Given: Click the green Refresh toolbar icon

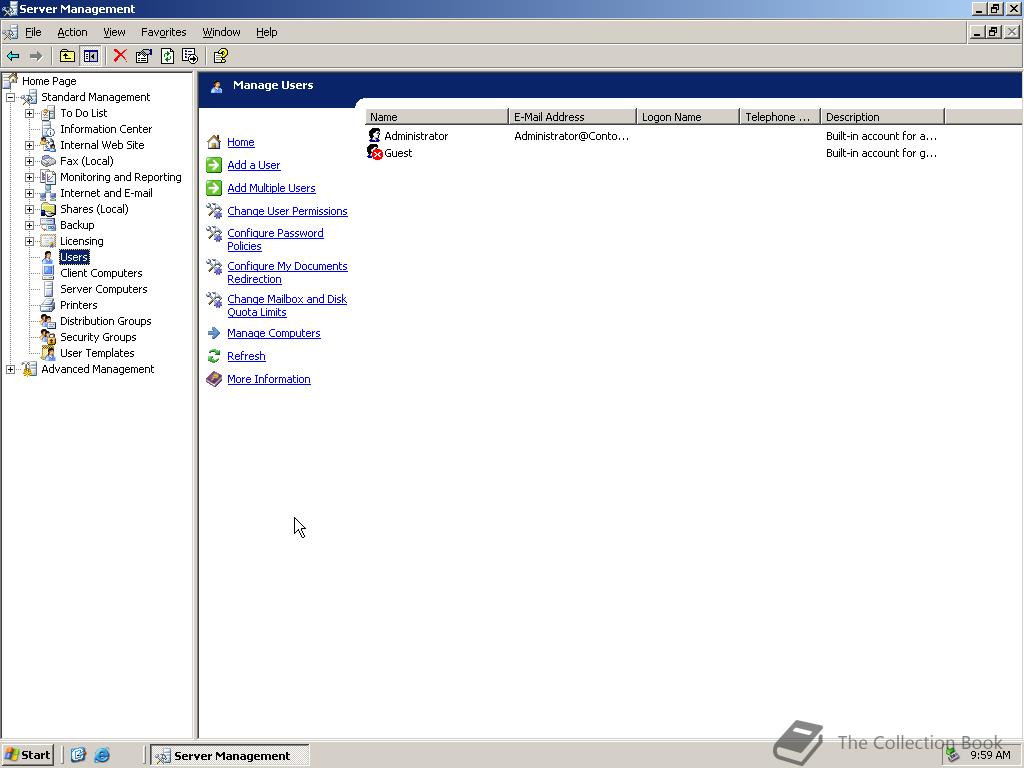Looking at the screenshot, I should [x=167, y=56].
